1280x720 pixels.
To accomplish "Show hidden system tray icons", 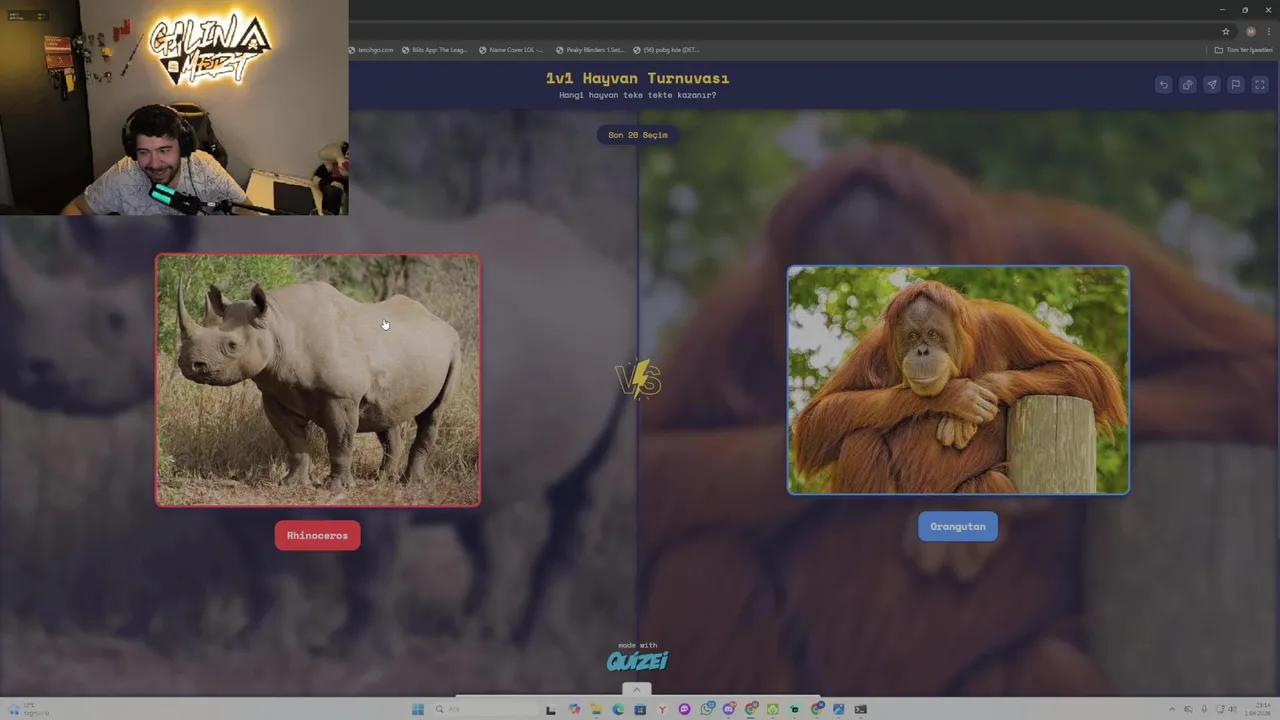I will coord(1172,709).
